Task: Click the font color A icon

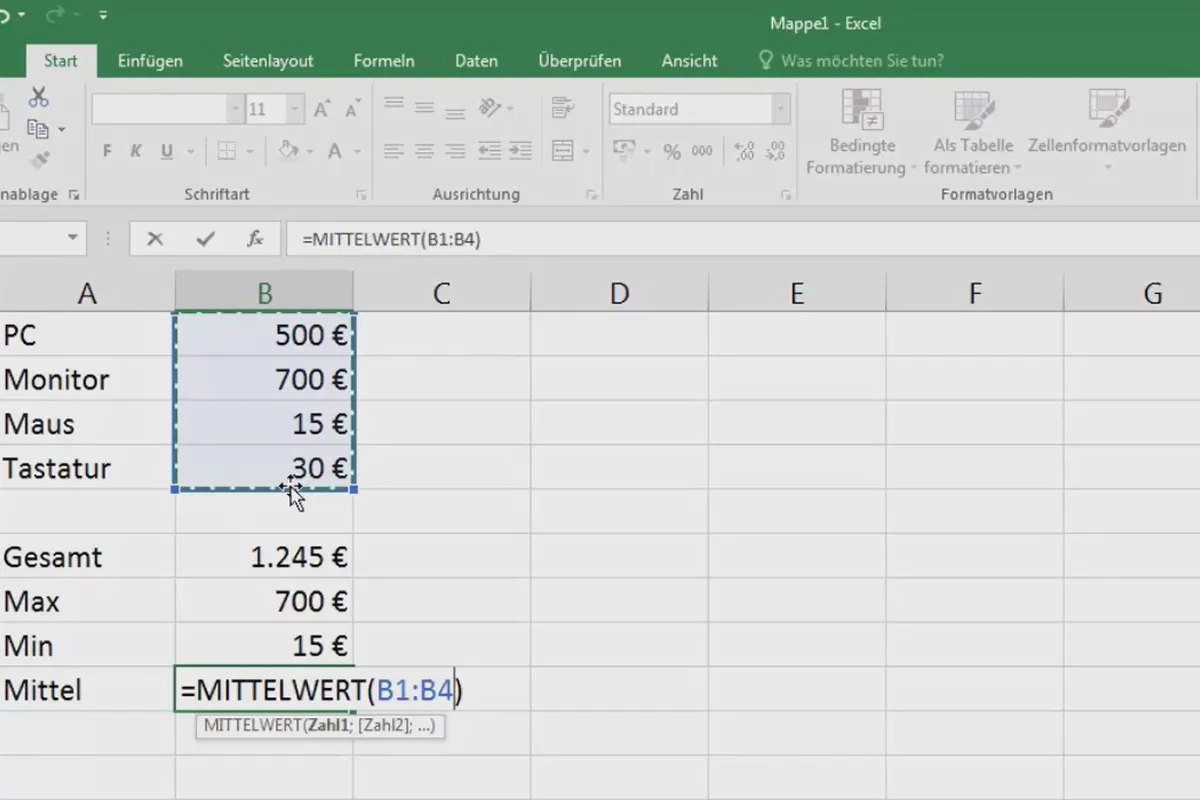Action: click(335, 151)
